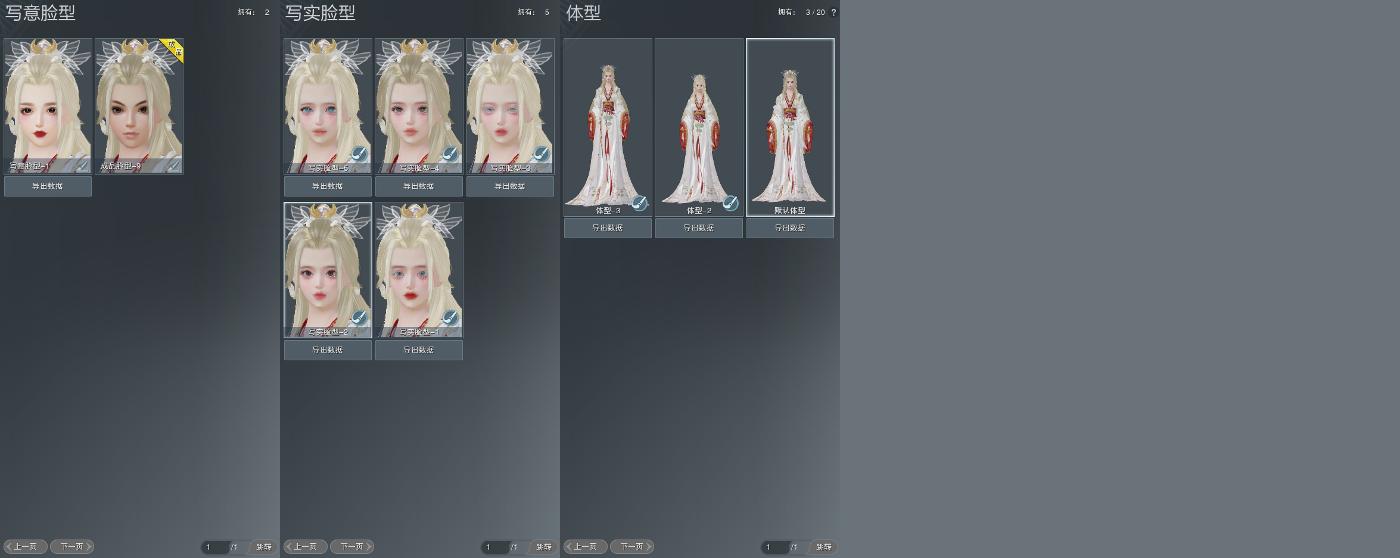Click the edit brush icon on 体型-2
Image resolution: width=1400 pixels, height=558 pixels.
(x=730, y=204)
